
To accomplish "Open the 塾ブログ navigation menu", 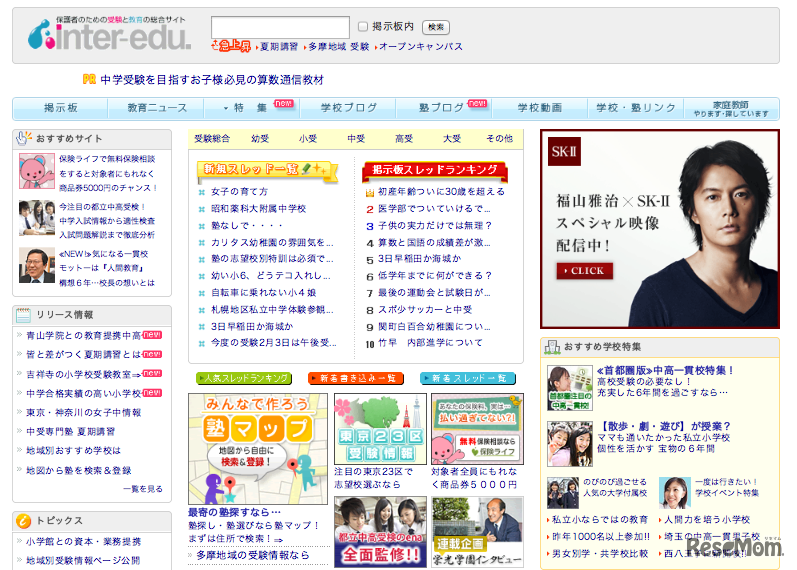I will click(441, 108).
